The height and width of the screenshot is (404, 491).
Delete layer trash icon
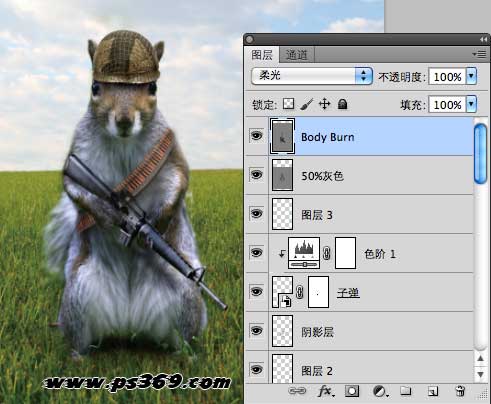pyautogui.click(x=460, y=391)
